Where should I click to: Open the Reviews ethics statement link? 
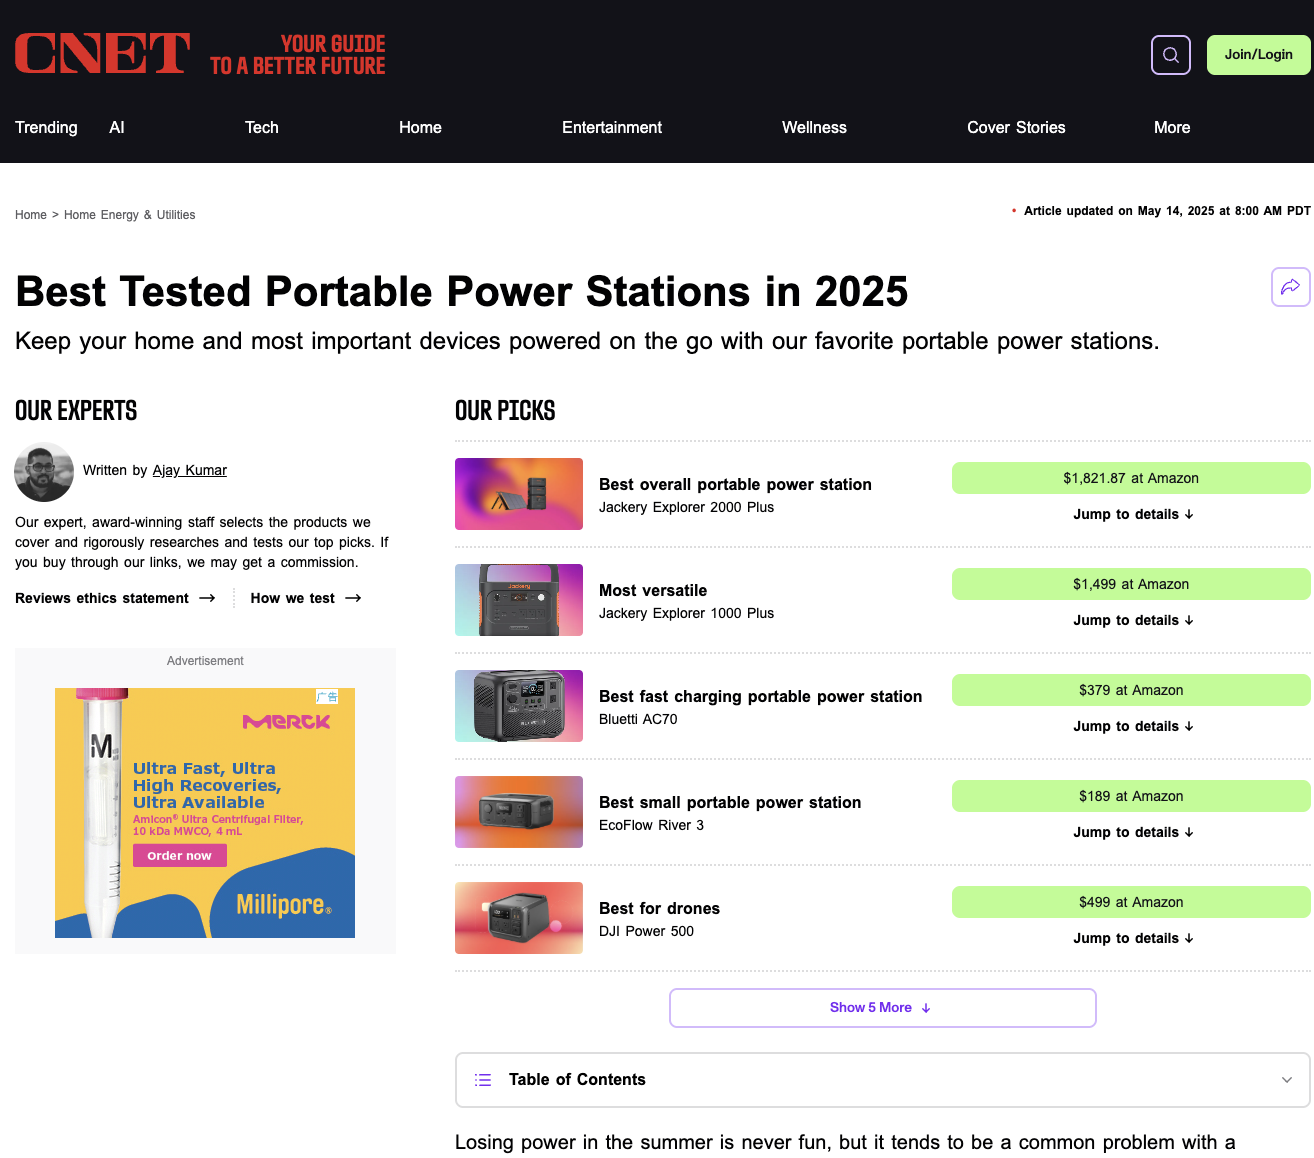[115, 598]
